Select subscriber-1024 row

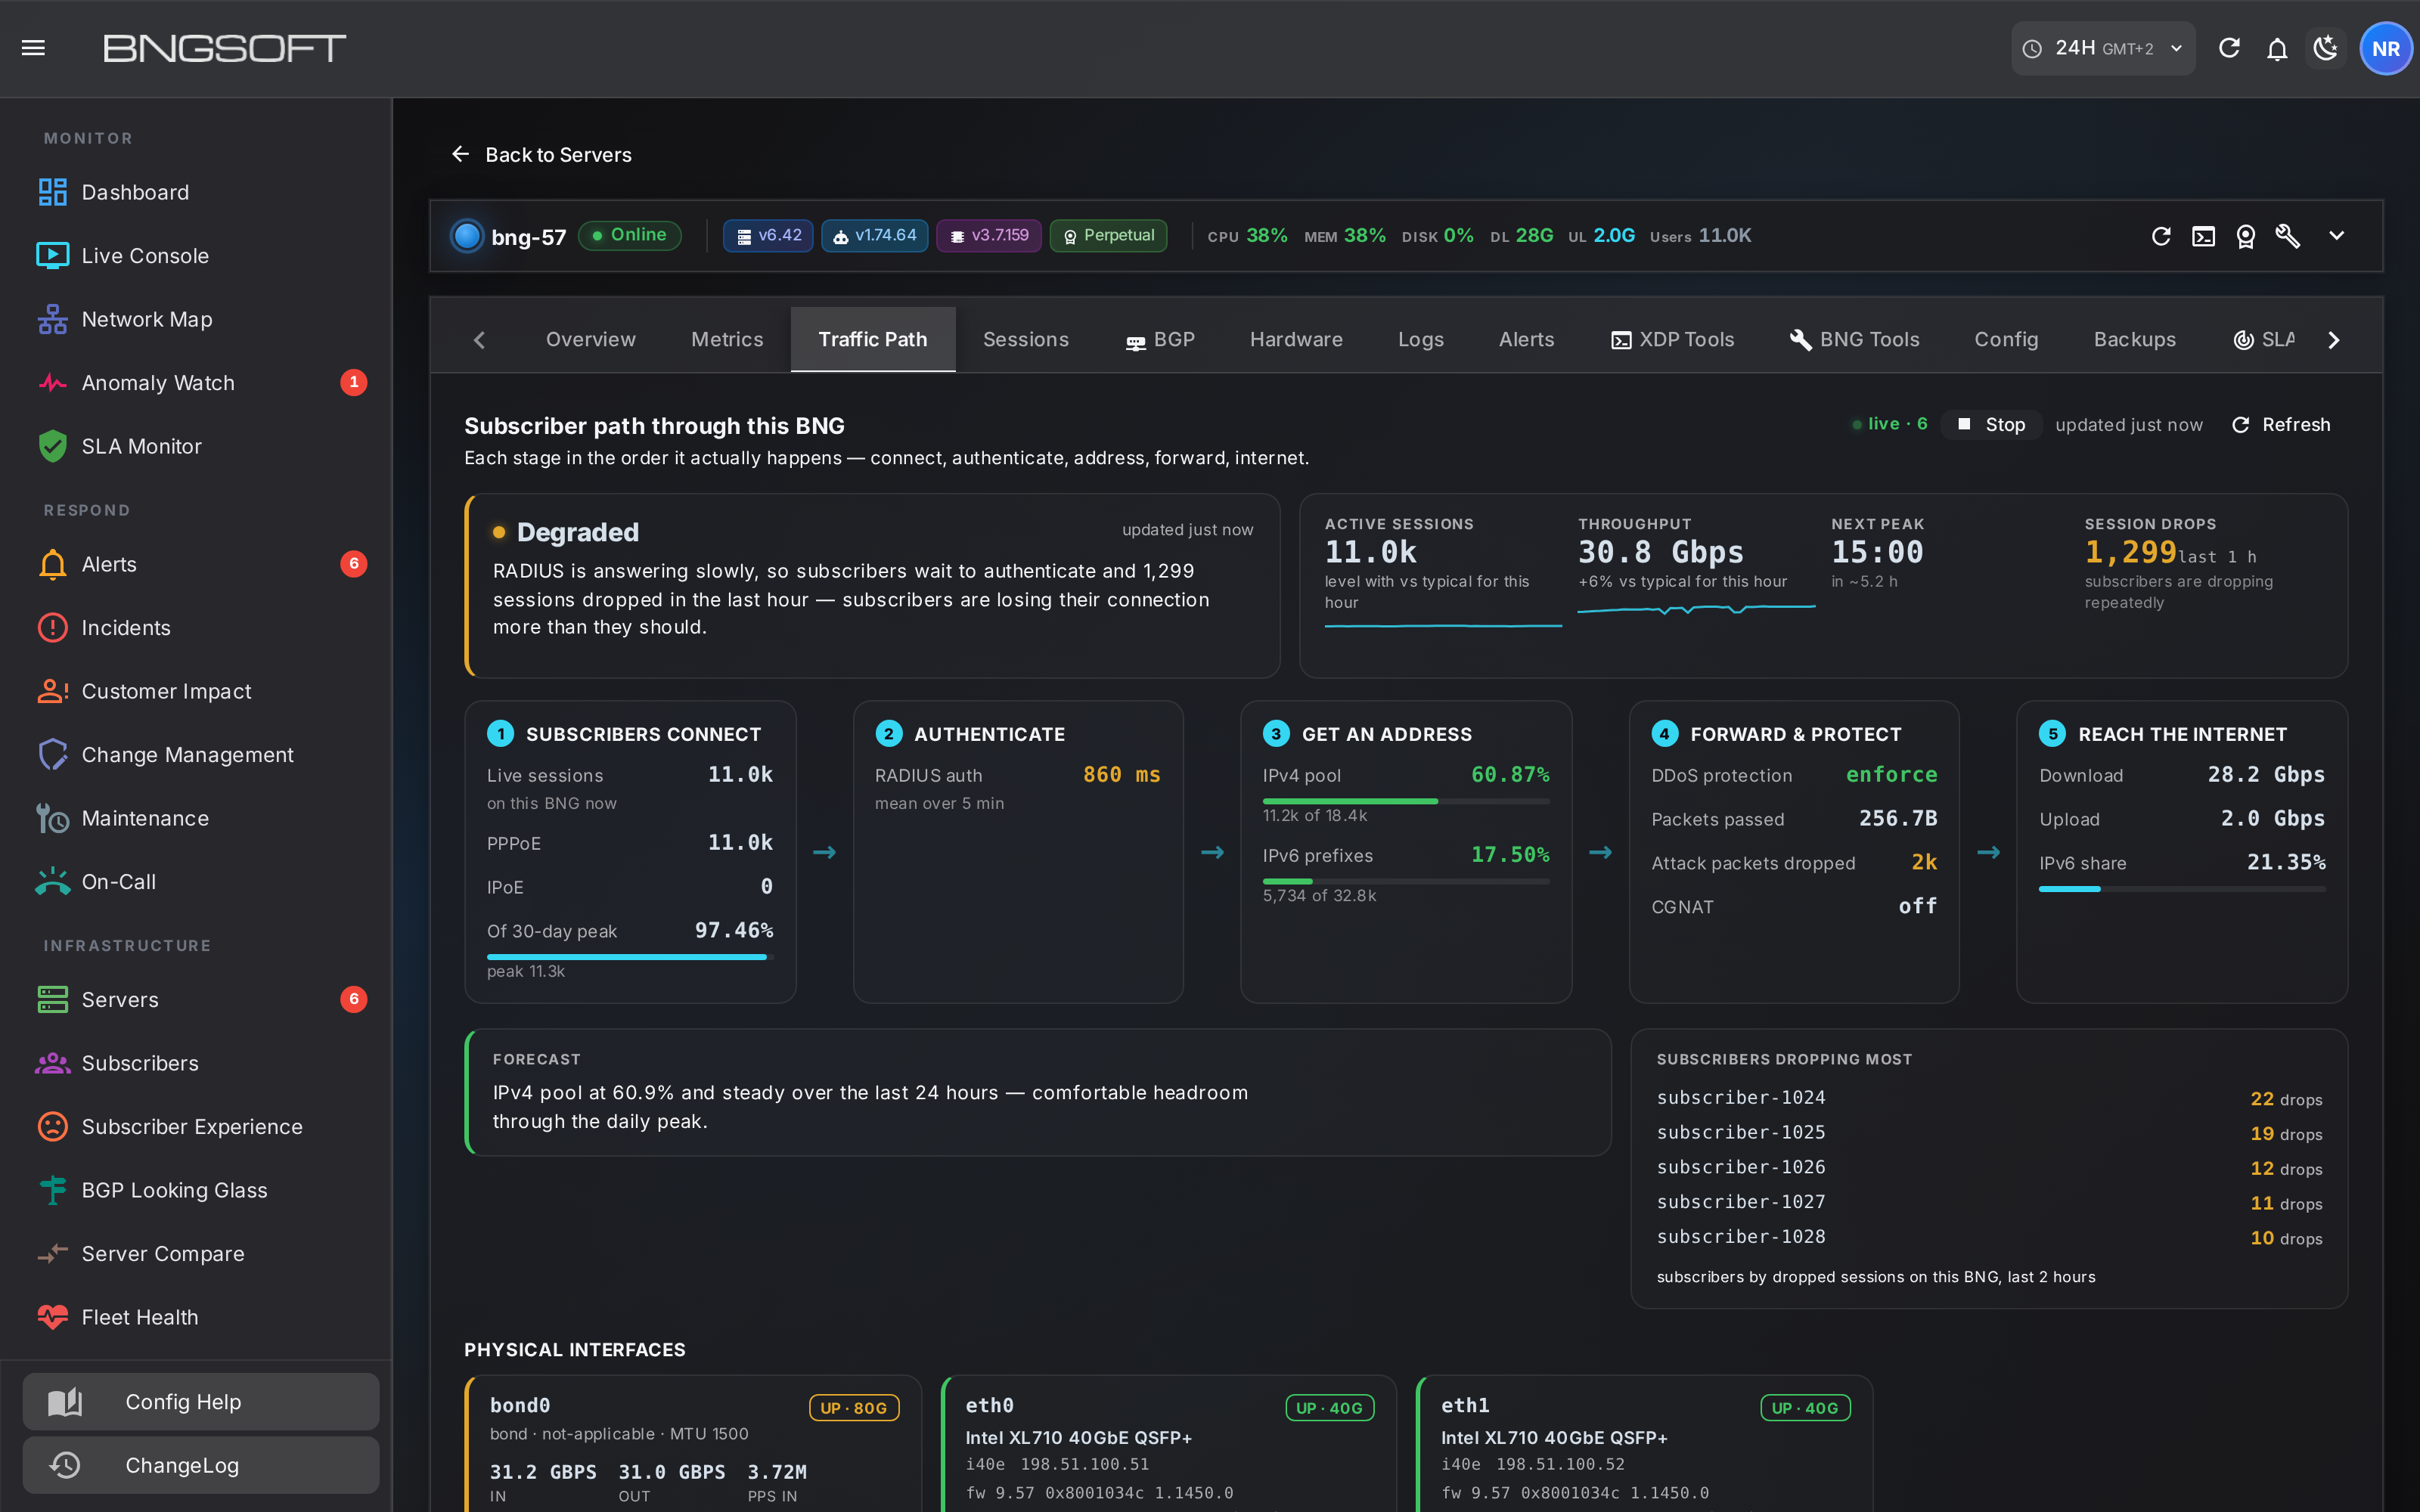pyautogui.click(x=1989, y=1098)
